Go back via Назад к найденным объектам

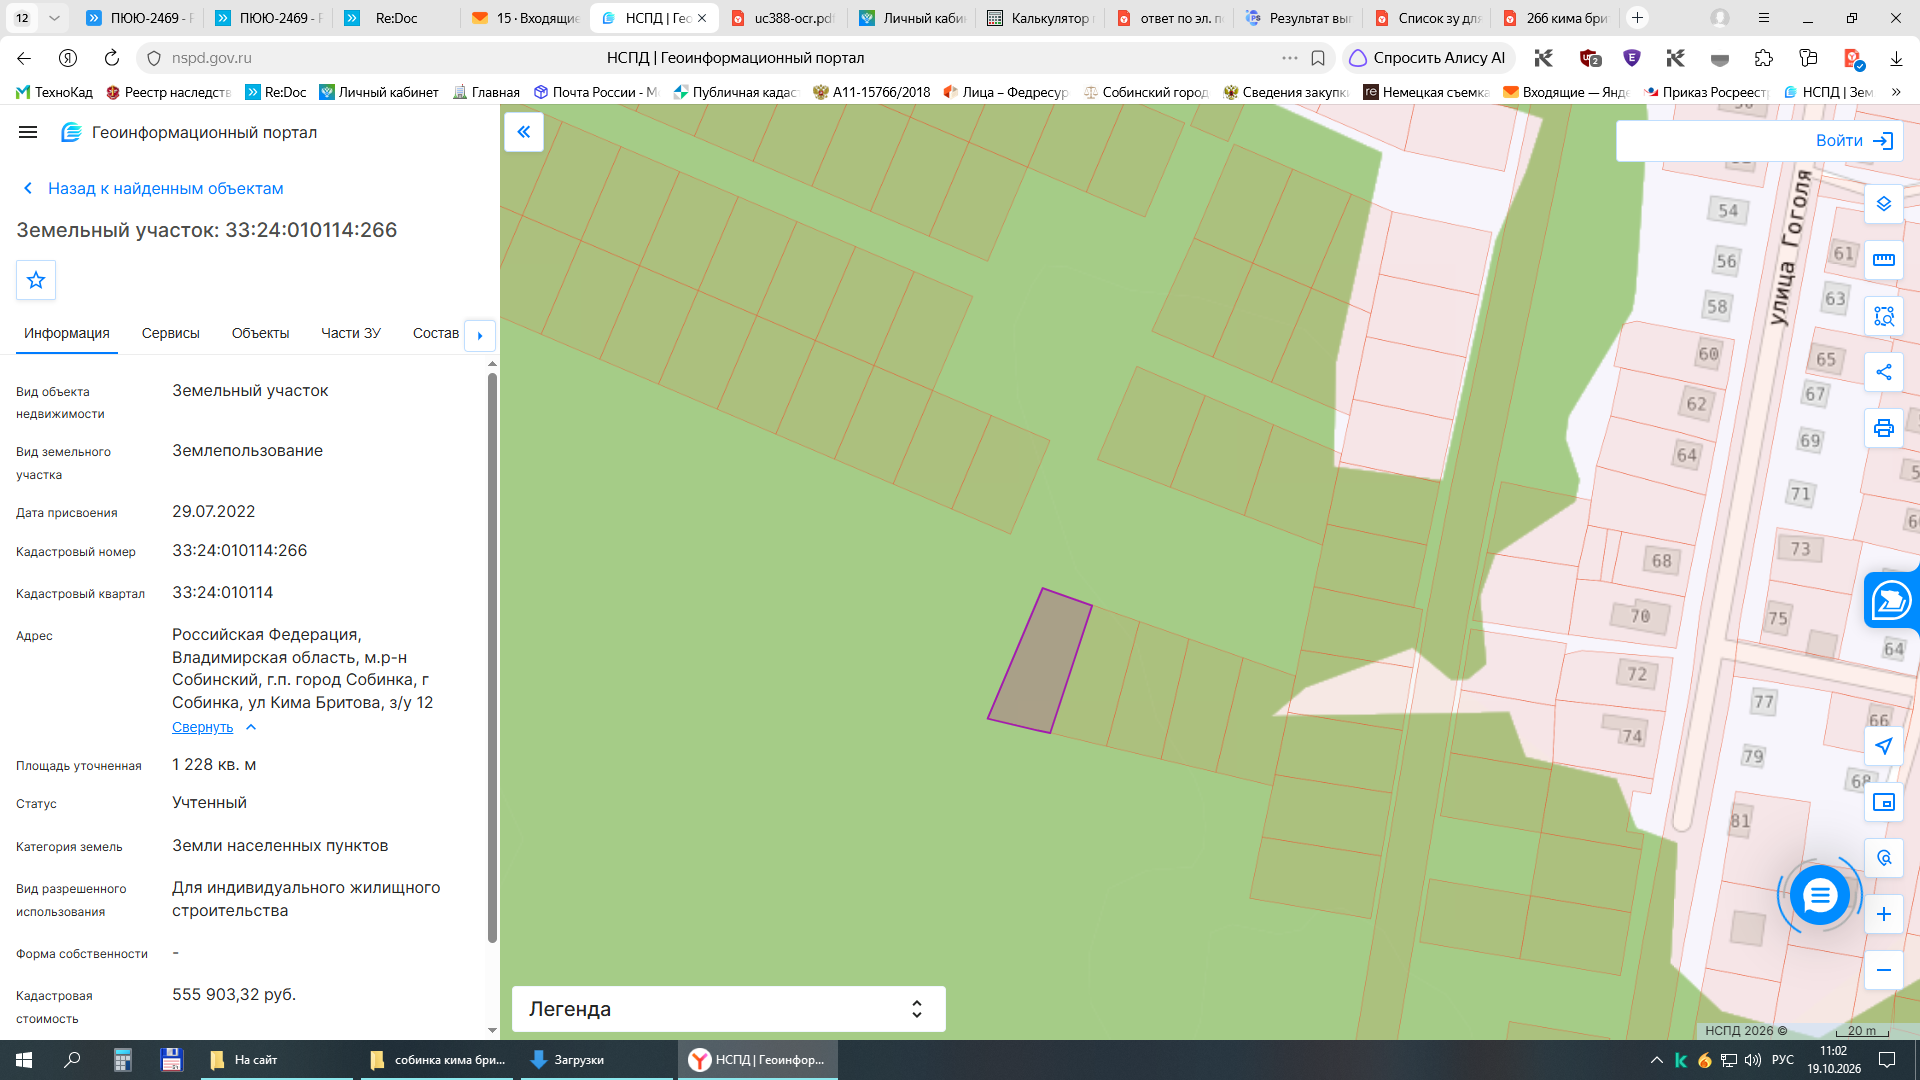[x=154, y=188]
